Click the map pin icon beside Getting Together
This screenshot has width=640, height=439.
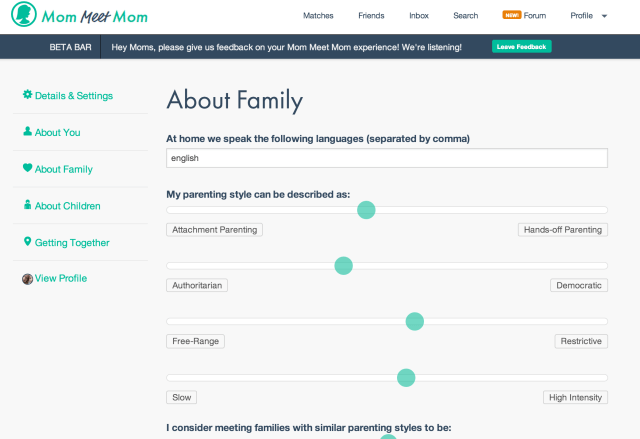coord(28,242)
